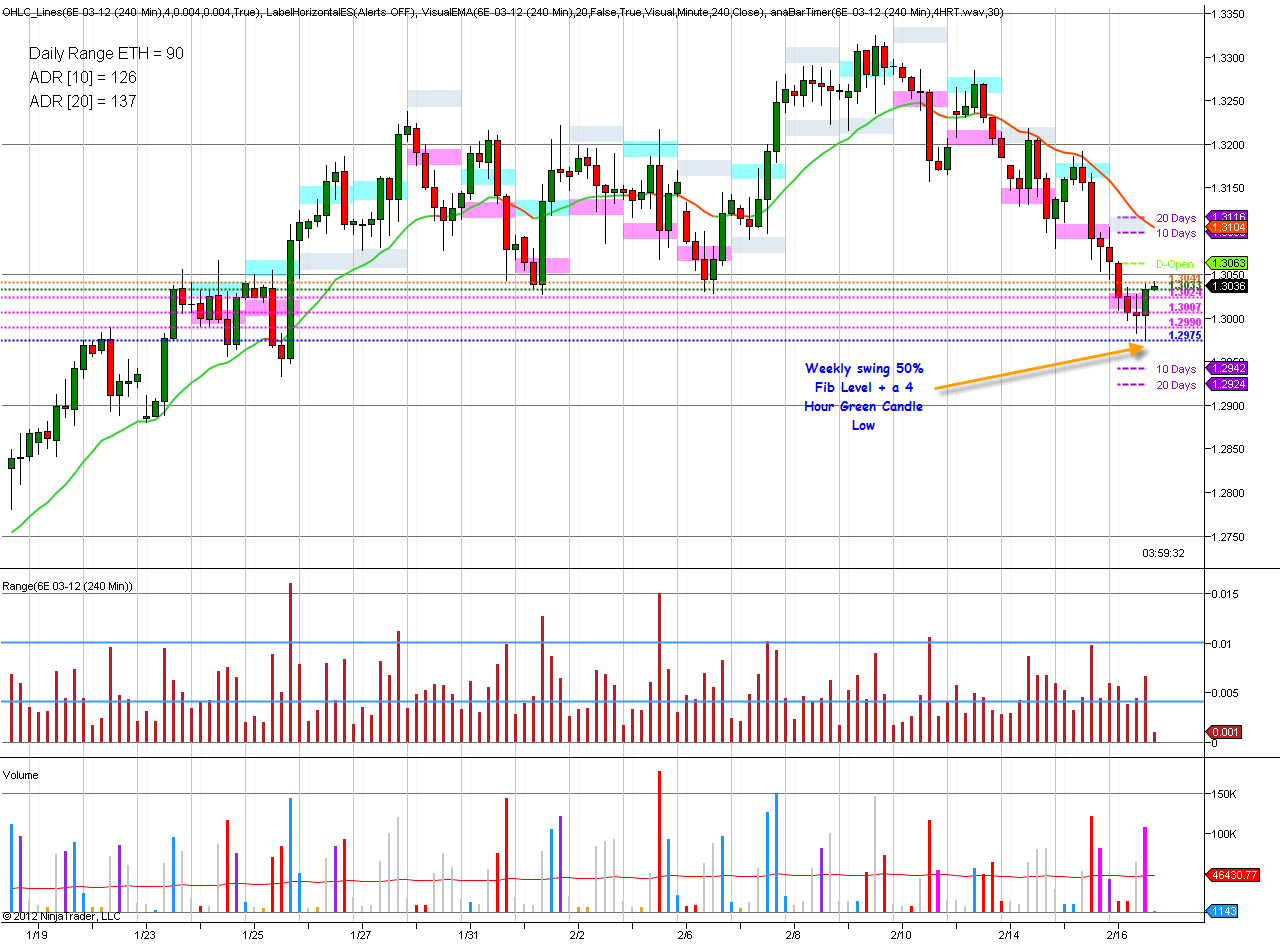Click the 1/23 date on time axis

(x=145, y=935)
